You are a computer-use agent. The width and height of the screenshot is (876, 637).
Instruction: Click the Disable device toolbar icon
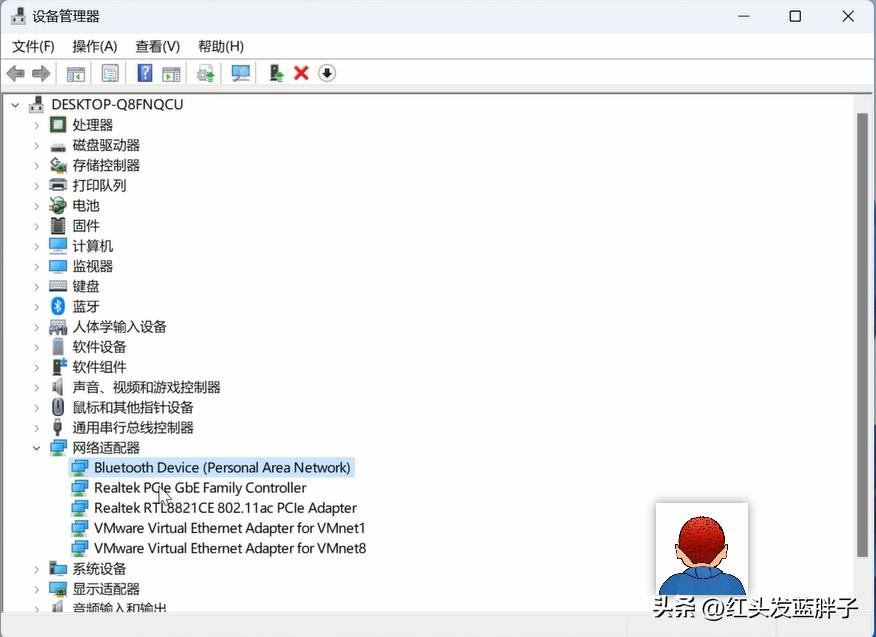(x=326, y=72)
